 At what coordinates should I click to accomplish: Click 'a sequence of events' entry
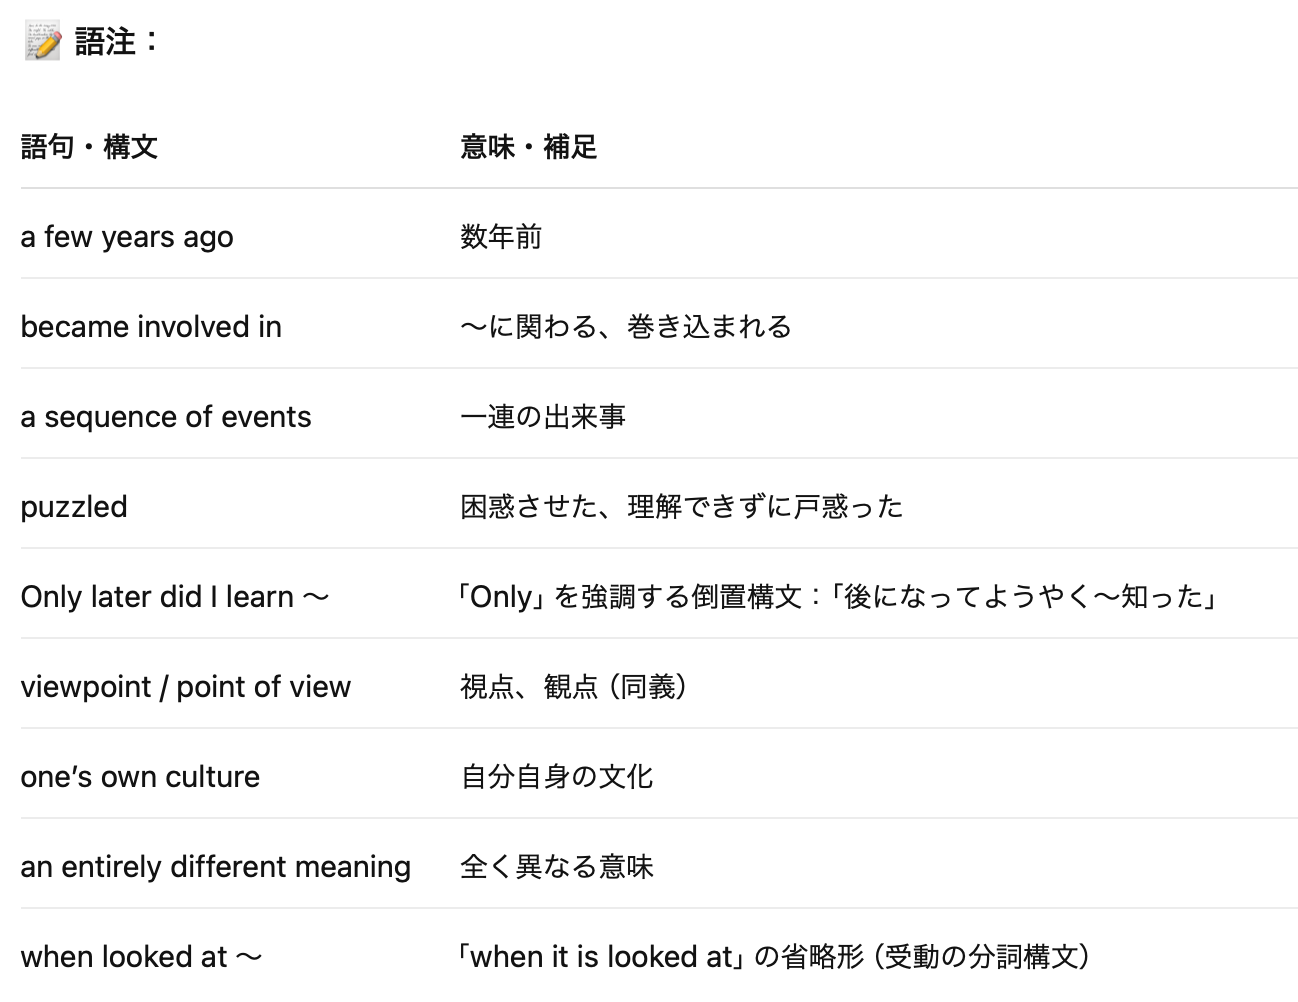click(166, 417)
